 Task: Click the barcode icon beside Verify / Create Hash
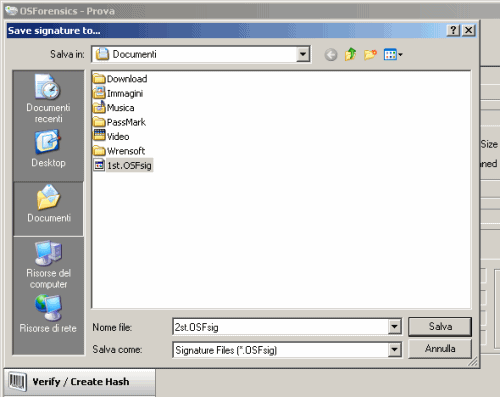18,381
